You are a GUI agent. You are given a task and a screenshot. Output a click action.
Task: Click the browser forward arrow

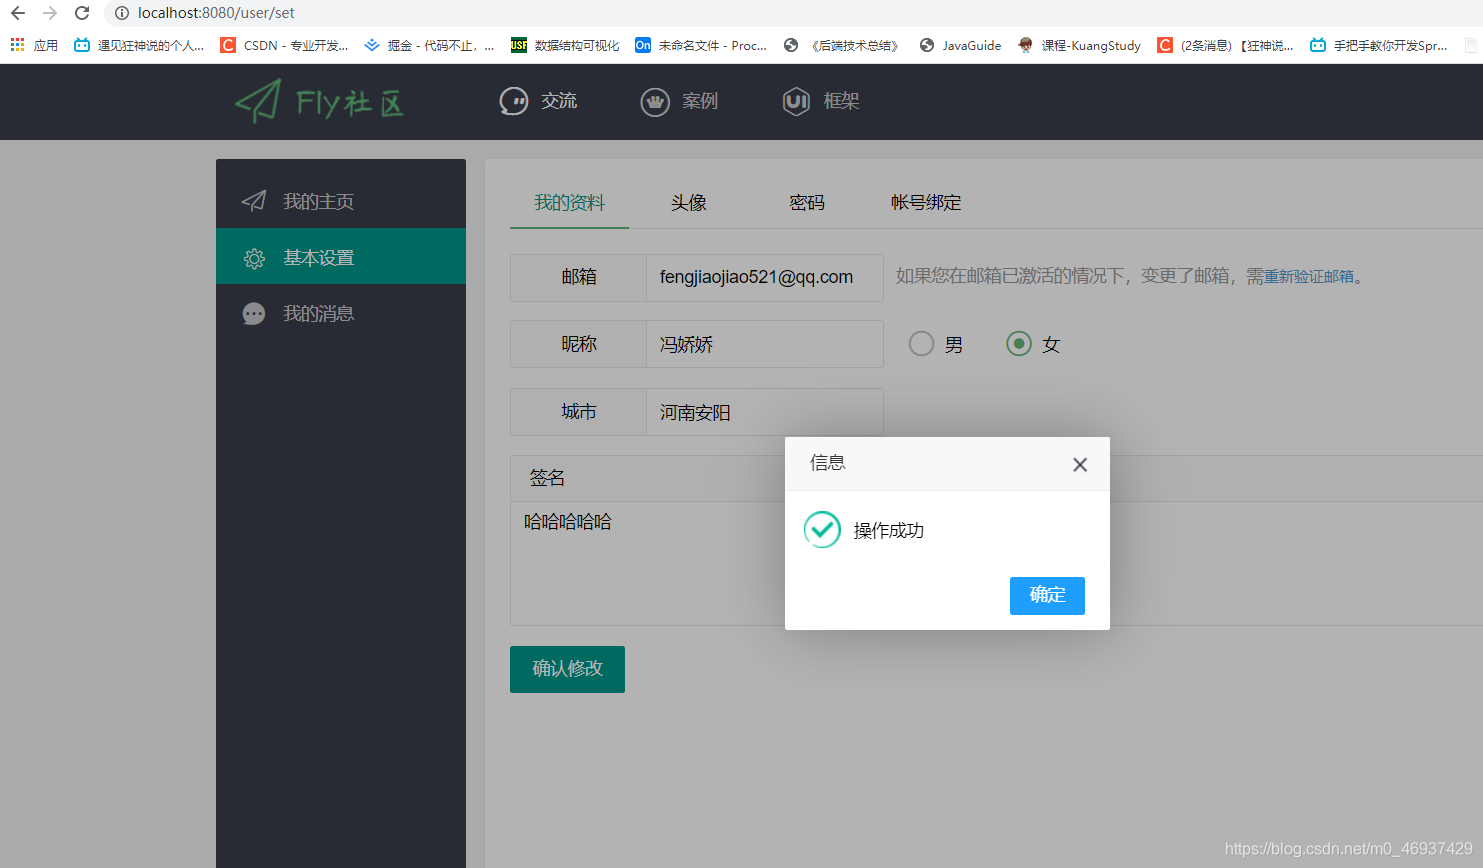click(50, 13)
